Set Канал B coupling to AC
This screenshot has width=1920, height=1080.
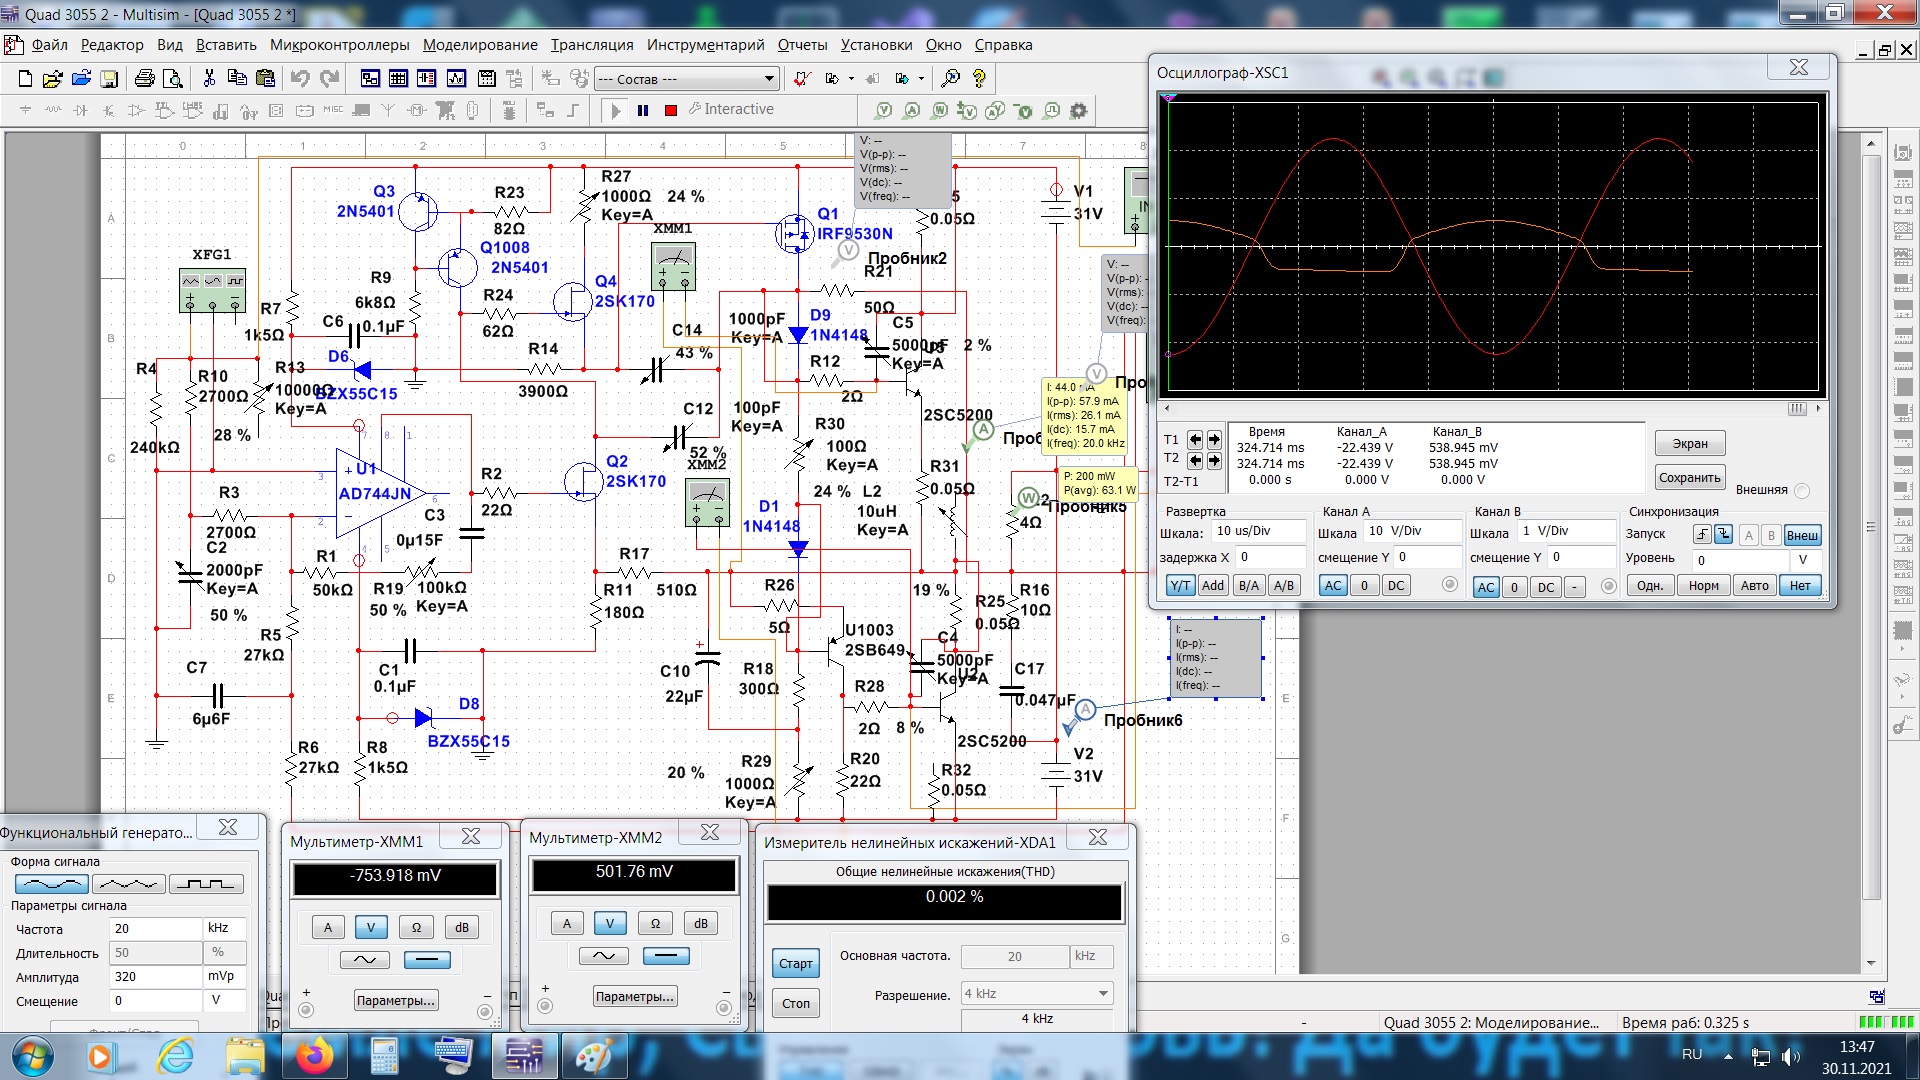[1486, 587]
